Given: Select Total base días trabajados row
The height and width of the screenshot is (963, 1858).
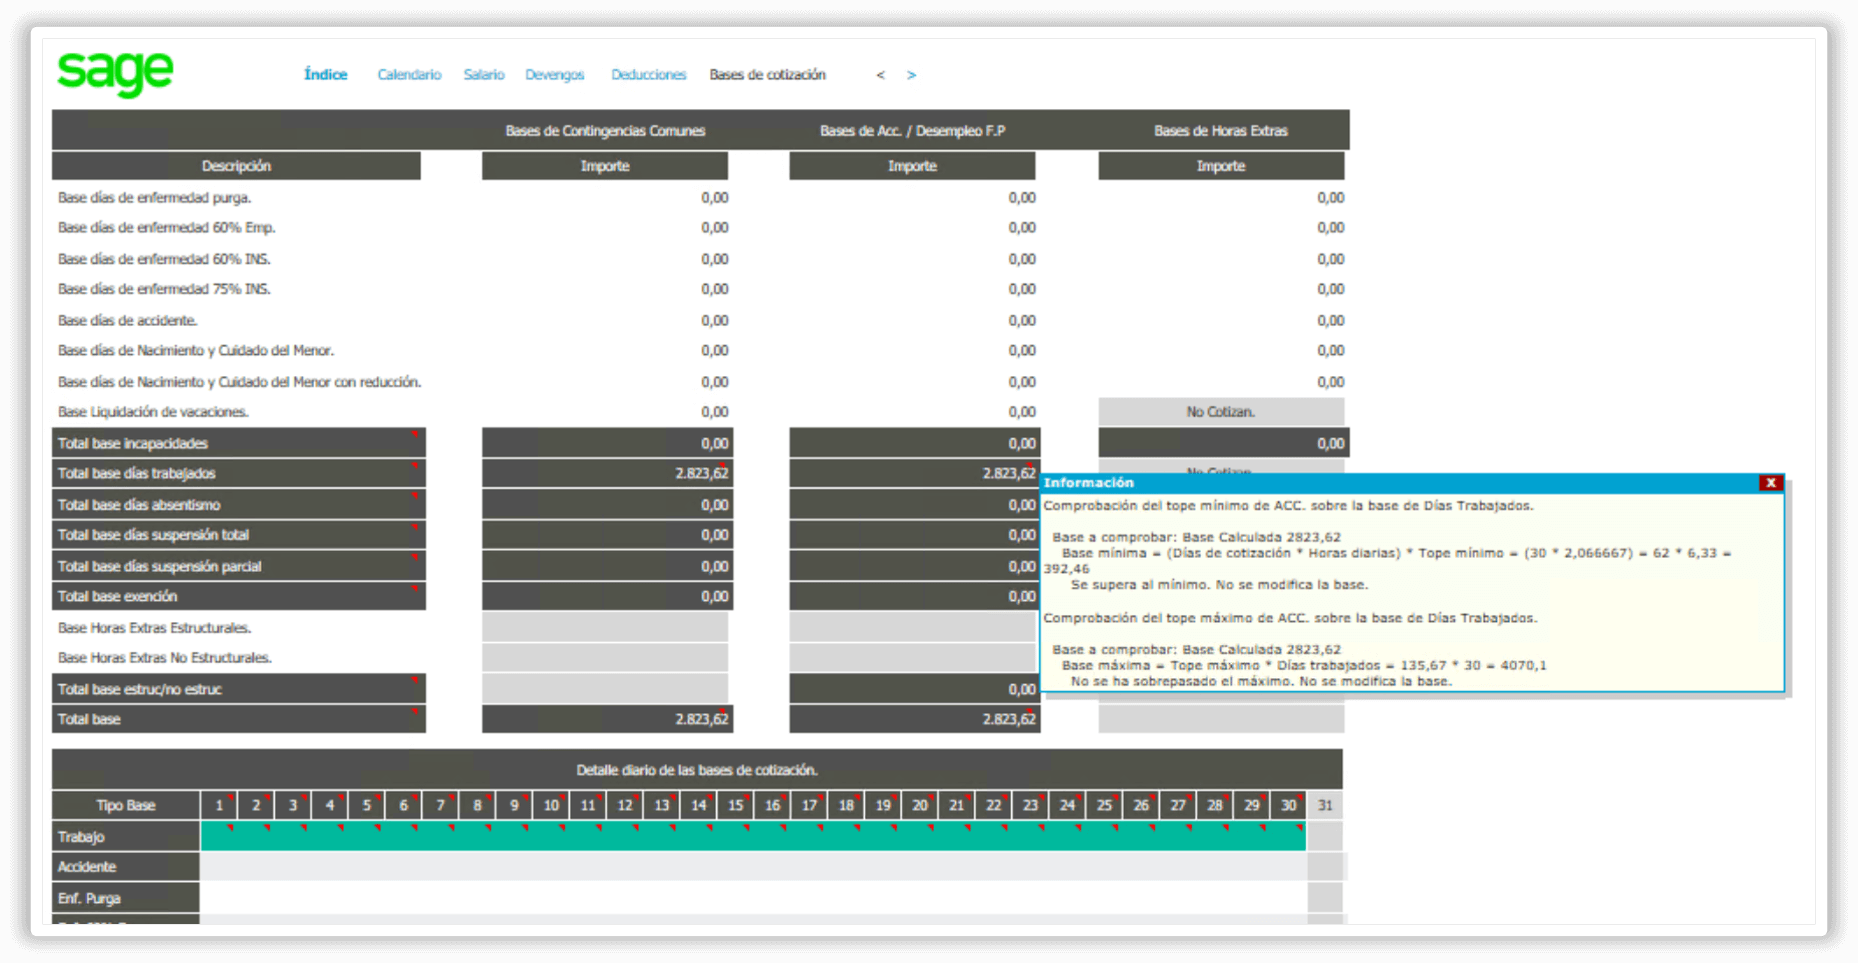Looking at the screenshot, I should pyautogui.click(x=238, y=473).
